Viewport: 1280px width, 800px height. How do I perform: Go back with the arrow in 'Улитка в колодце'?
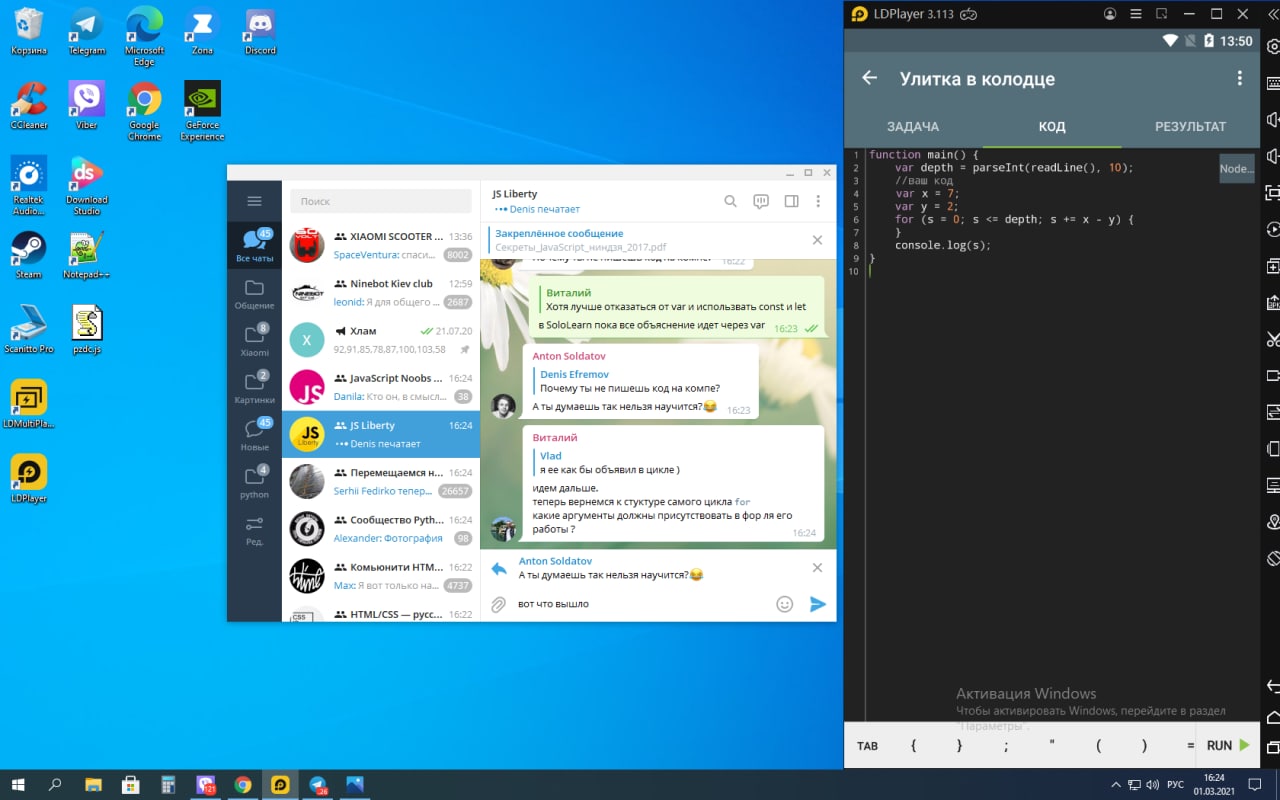(x=870, y=78)
